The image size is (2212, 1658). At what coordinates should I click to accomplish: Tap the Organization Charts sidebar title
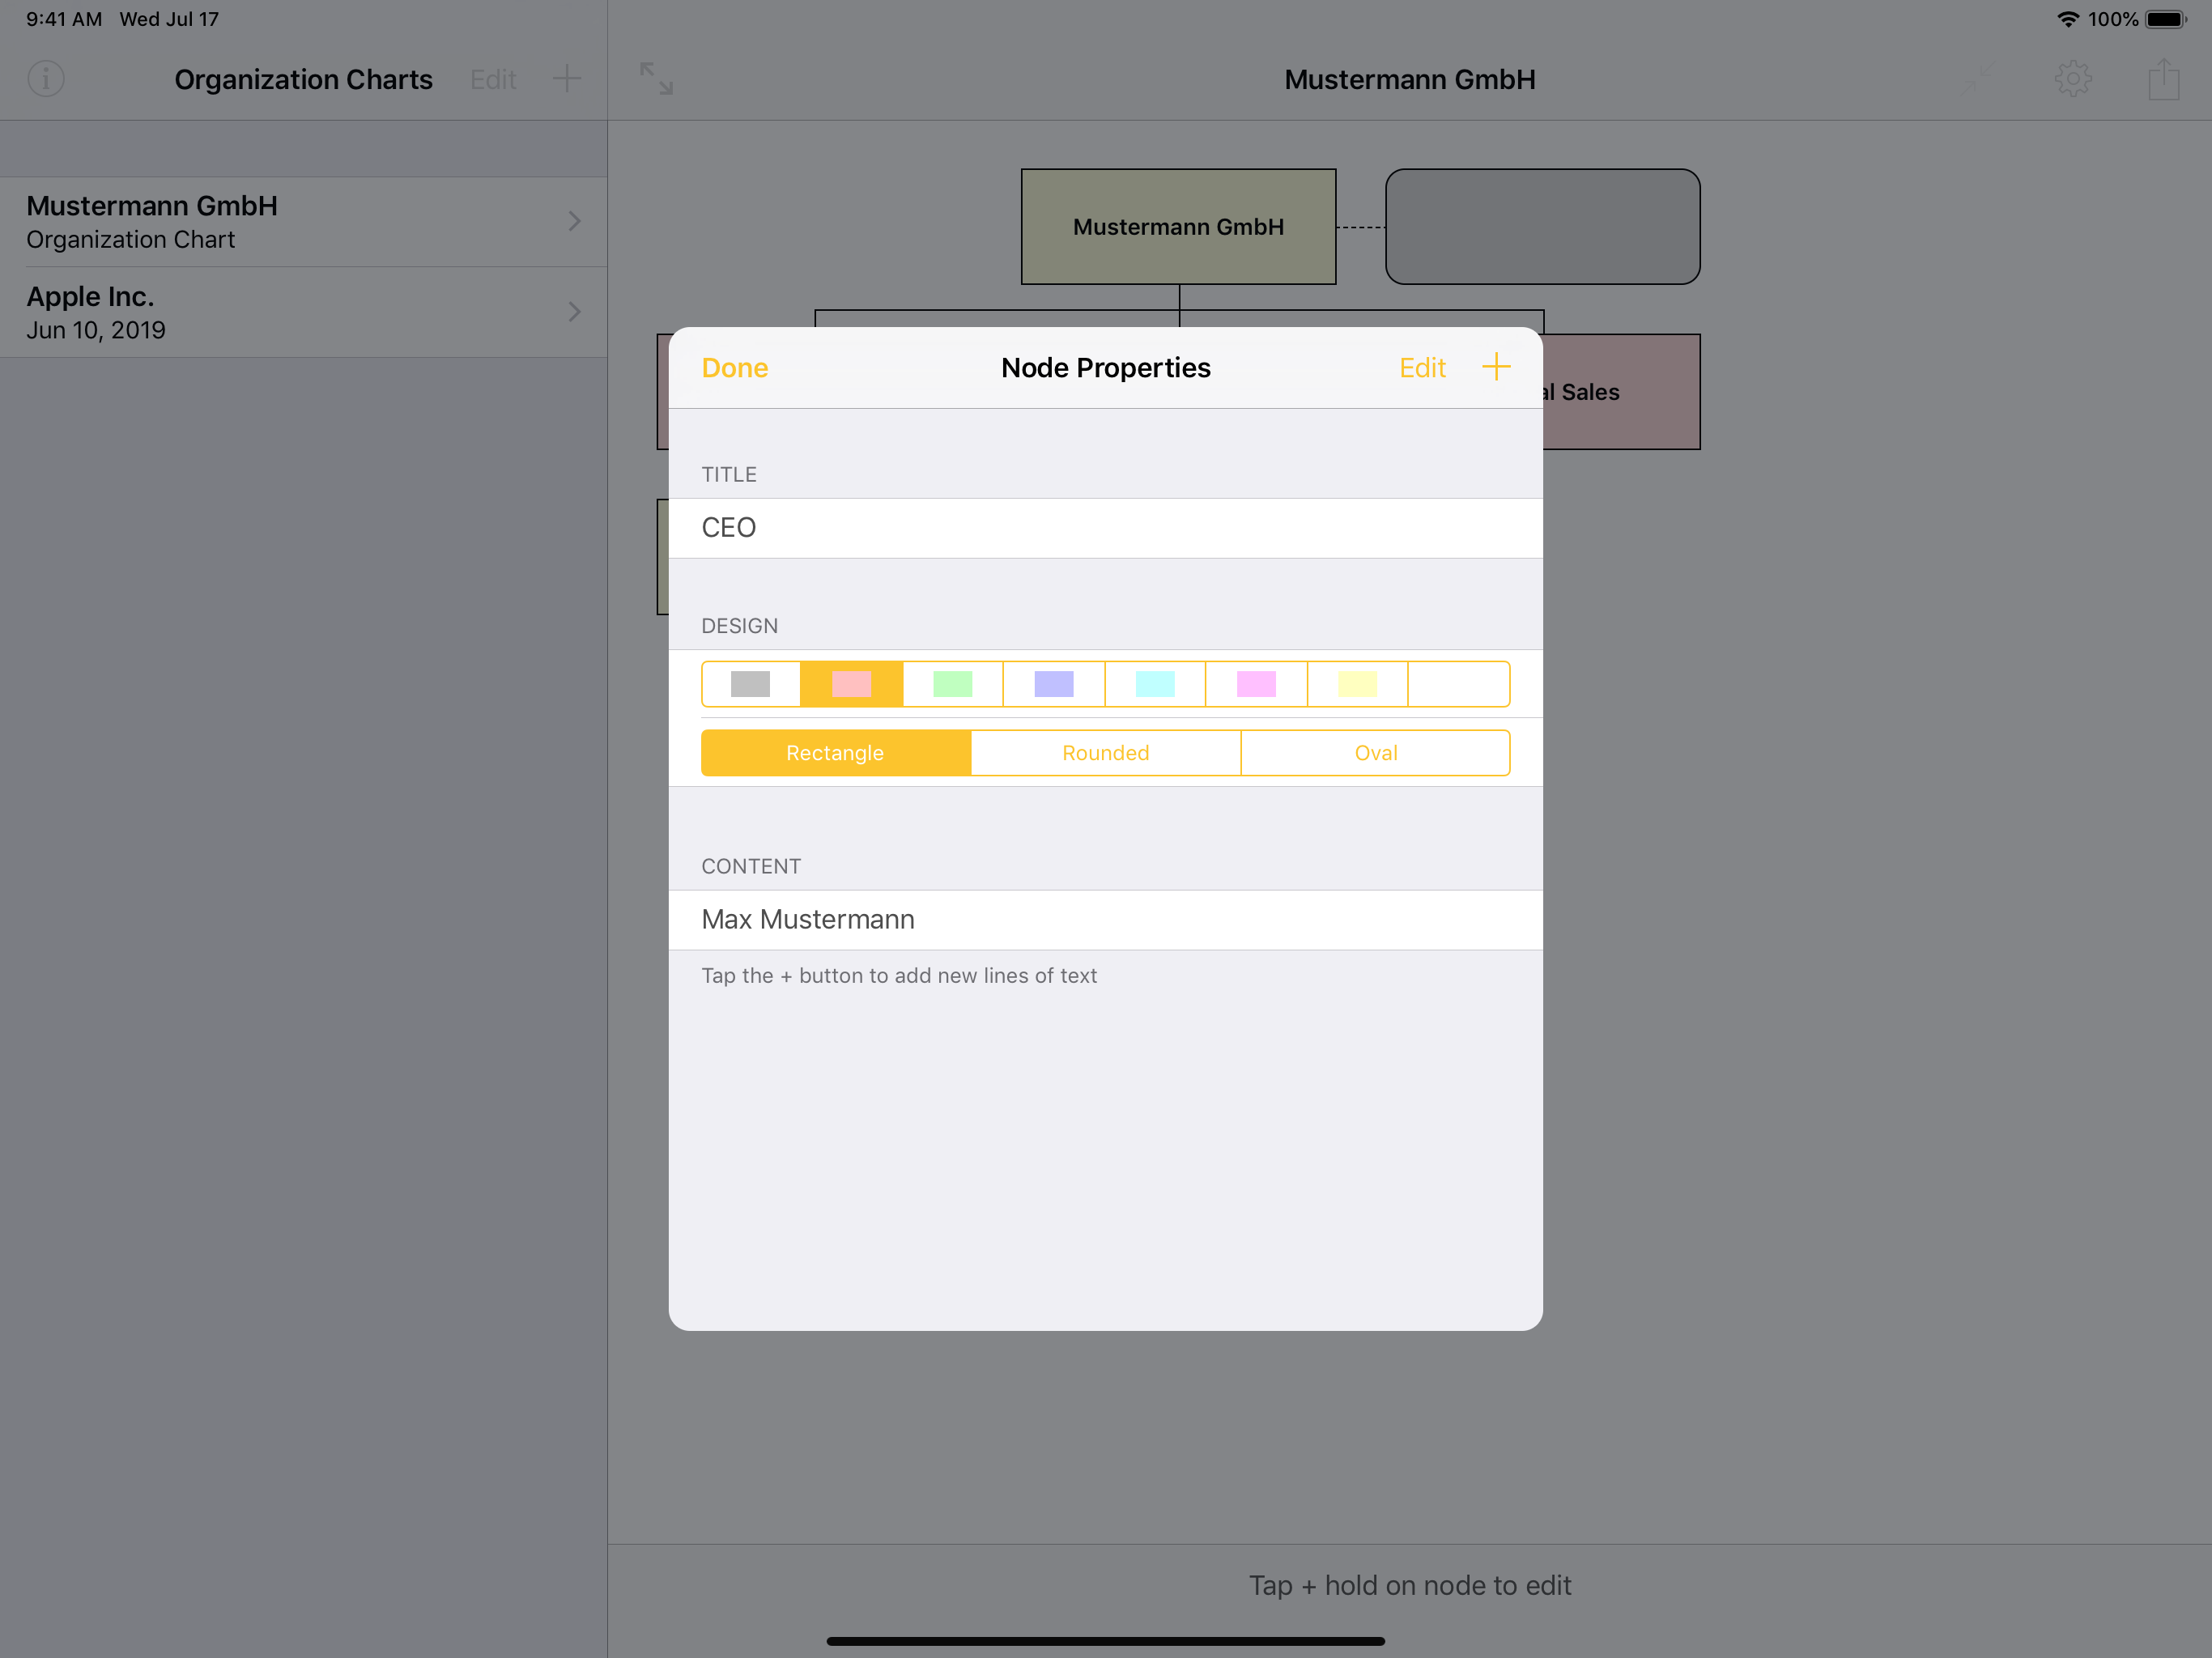304,79
